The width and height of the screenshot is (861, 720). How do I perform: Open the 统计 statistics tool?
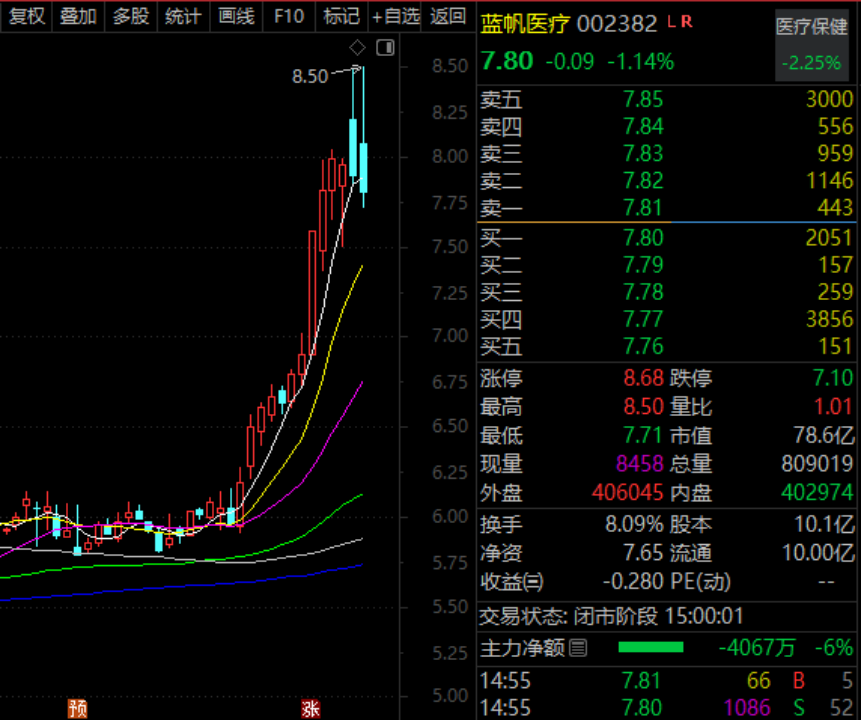click(x=183, y=16)
